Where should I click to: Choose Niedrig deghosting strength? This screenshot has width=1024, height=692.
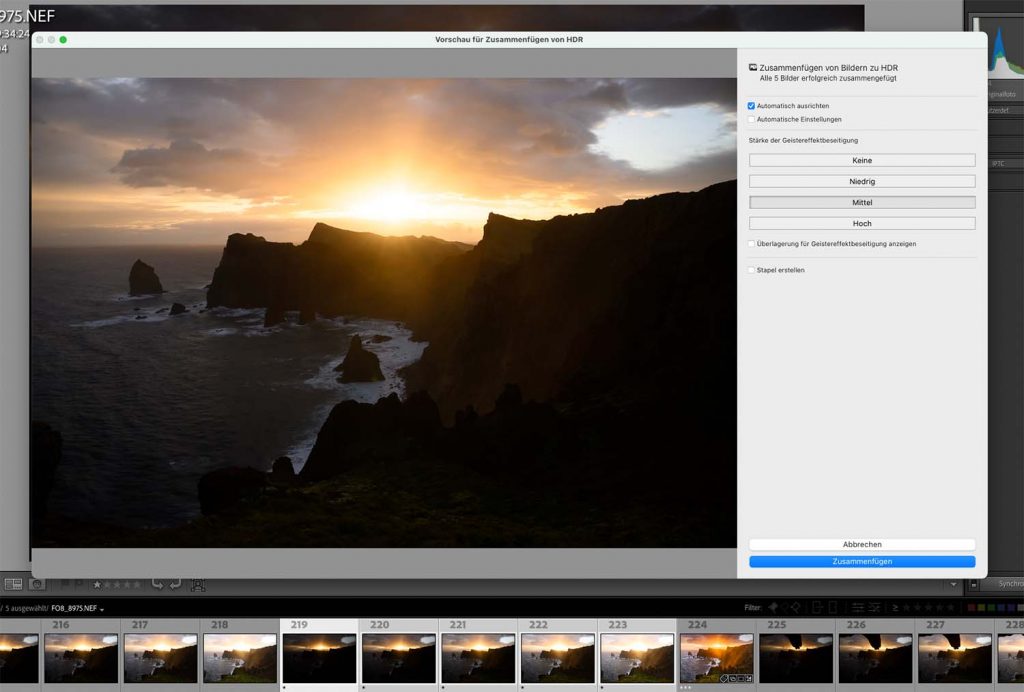[x=862, y=181]
